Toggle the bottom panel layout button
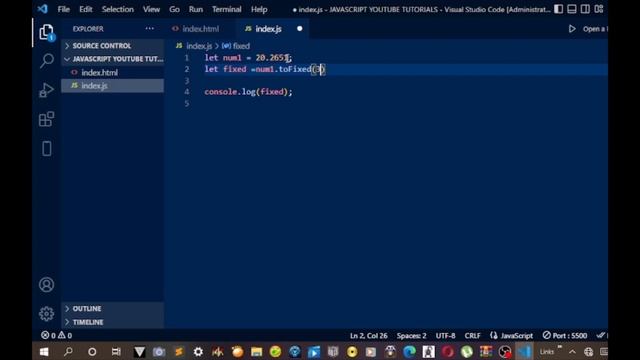This screenshot has height=360, width=640. point(572,9)
